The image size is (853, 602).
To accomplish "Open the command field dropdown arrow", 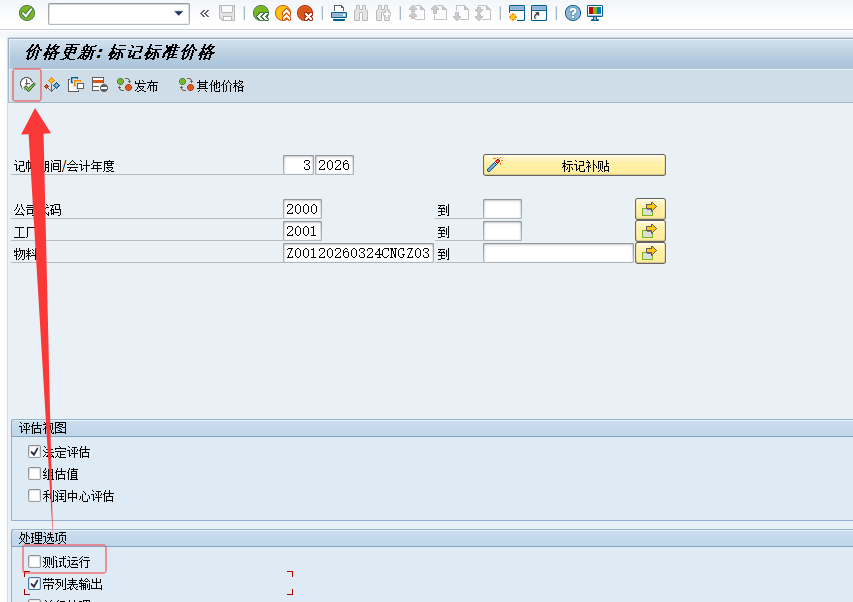I will pyautogui.click(x=180, y=13).
